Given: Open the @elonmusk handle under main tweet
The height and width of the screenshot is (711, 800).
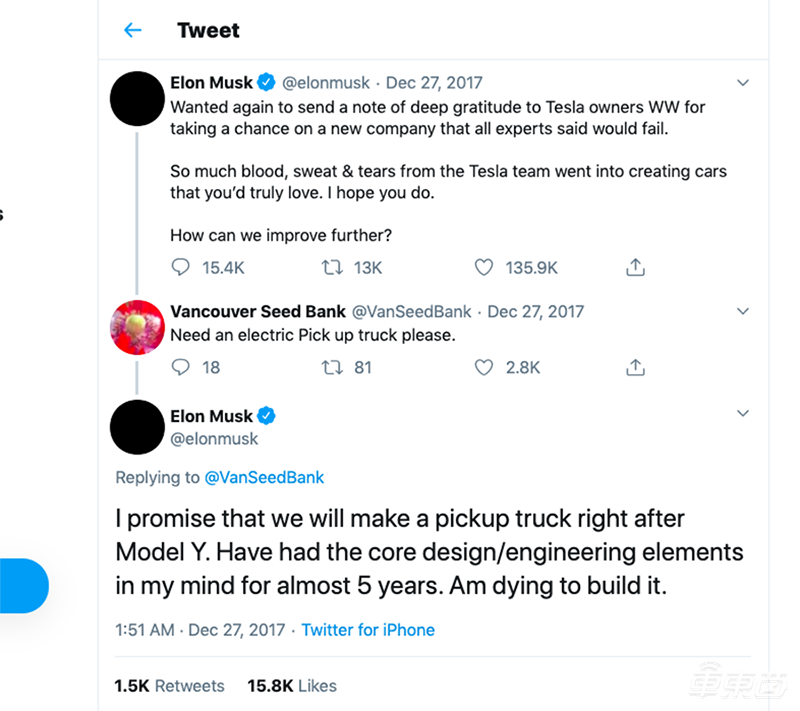Looking at the screenshot, I should point(214,438).
